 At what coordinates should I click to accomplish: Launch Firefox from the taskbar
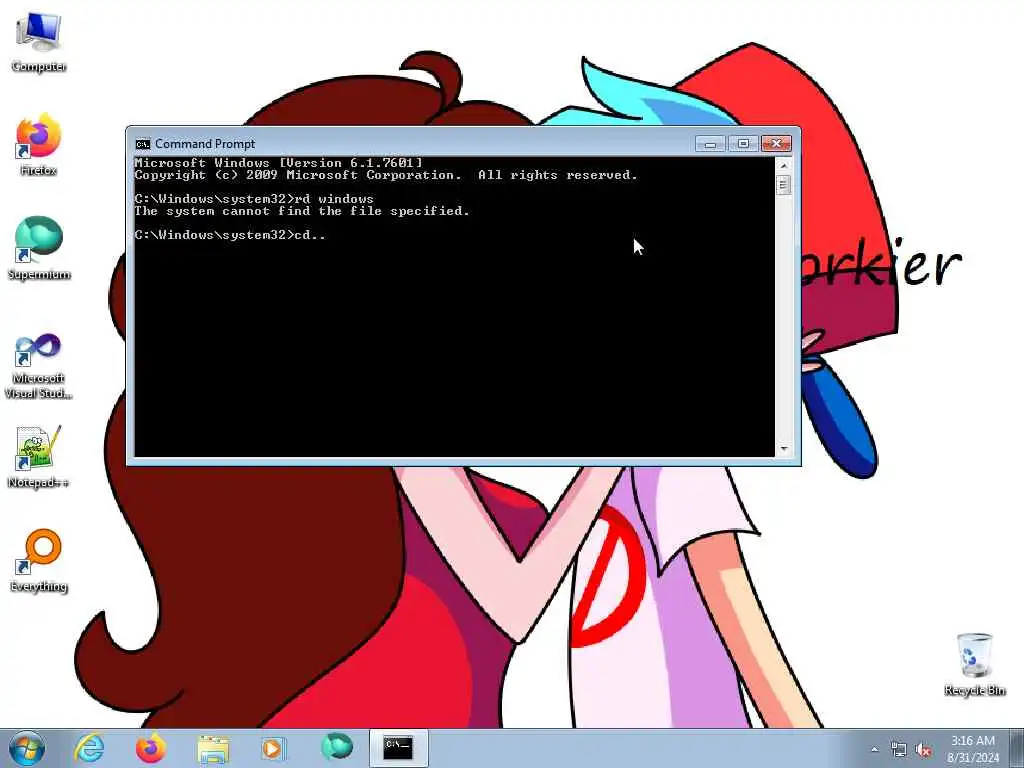(151, 748)
